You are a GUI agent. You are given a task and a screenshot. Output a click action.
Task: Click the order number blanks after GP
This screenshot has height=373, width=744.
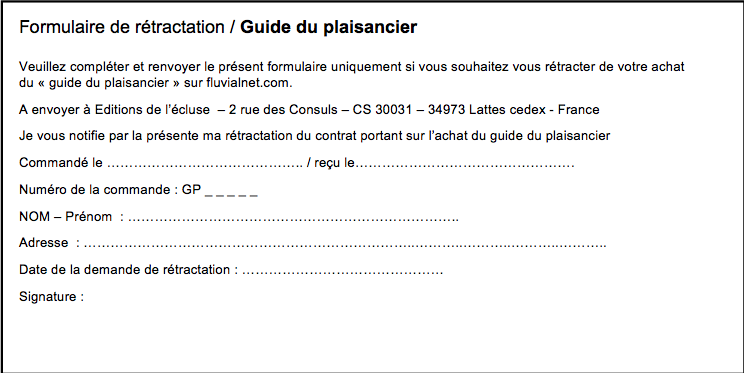(231, 191)
